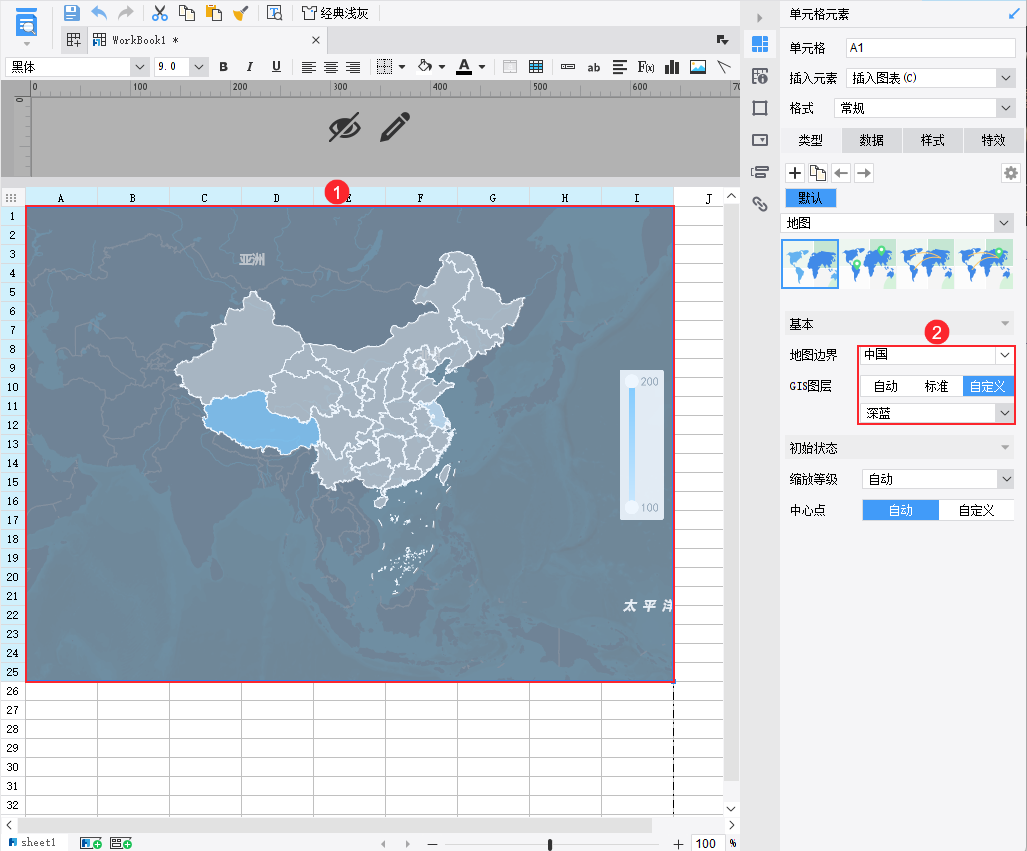This screenshot has width=1027, height=851.
Task: Add a new chart with plus icon
Action: pos(795,173)
